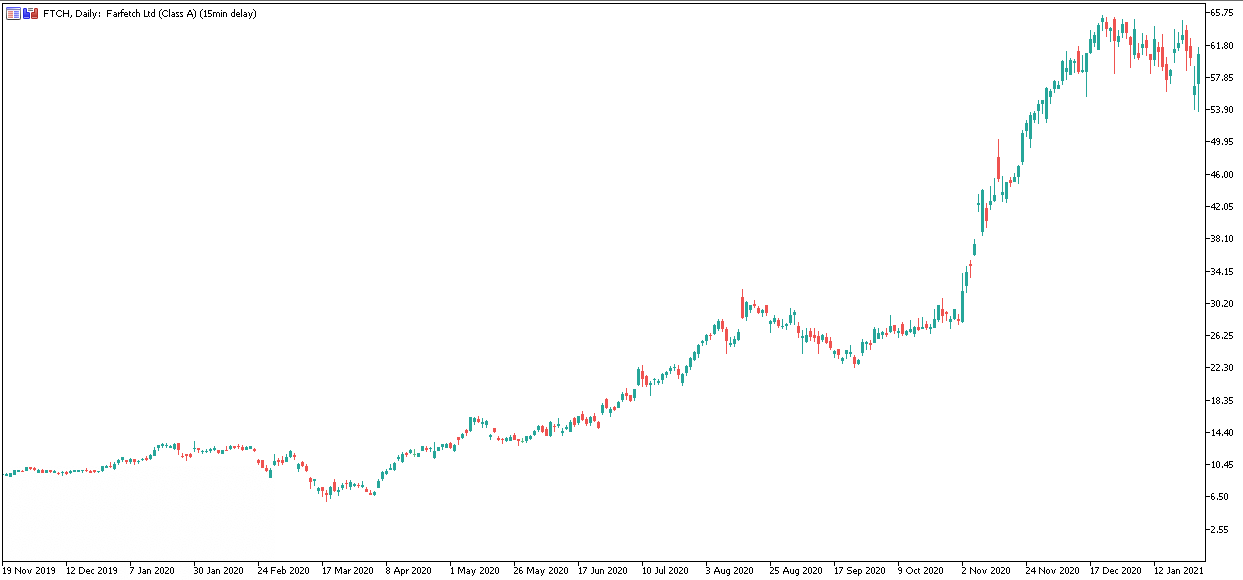Click the 2.55 price scale label

coord(1221,530)
